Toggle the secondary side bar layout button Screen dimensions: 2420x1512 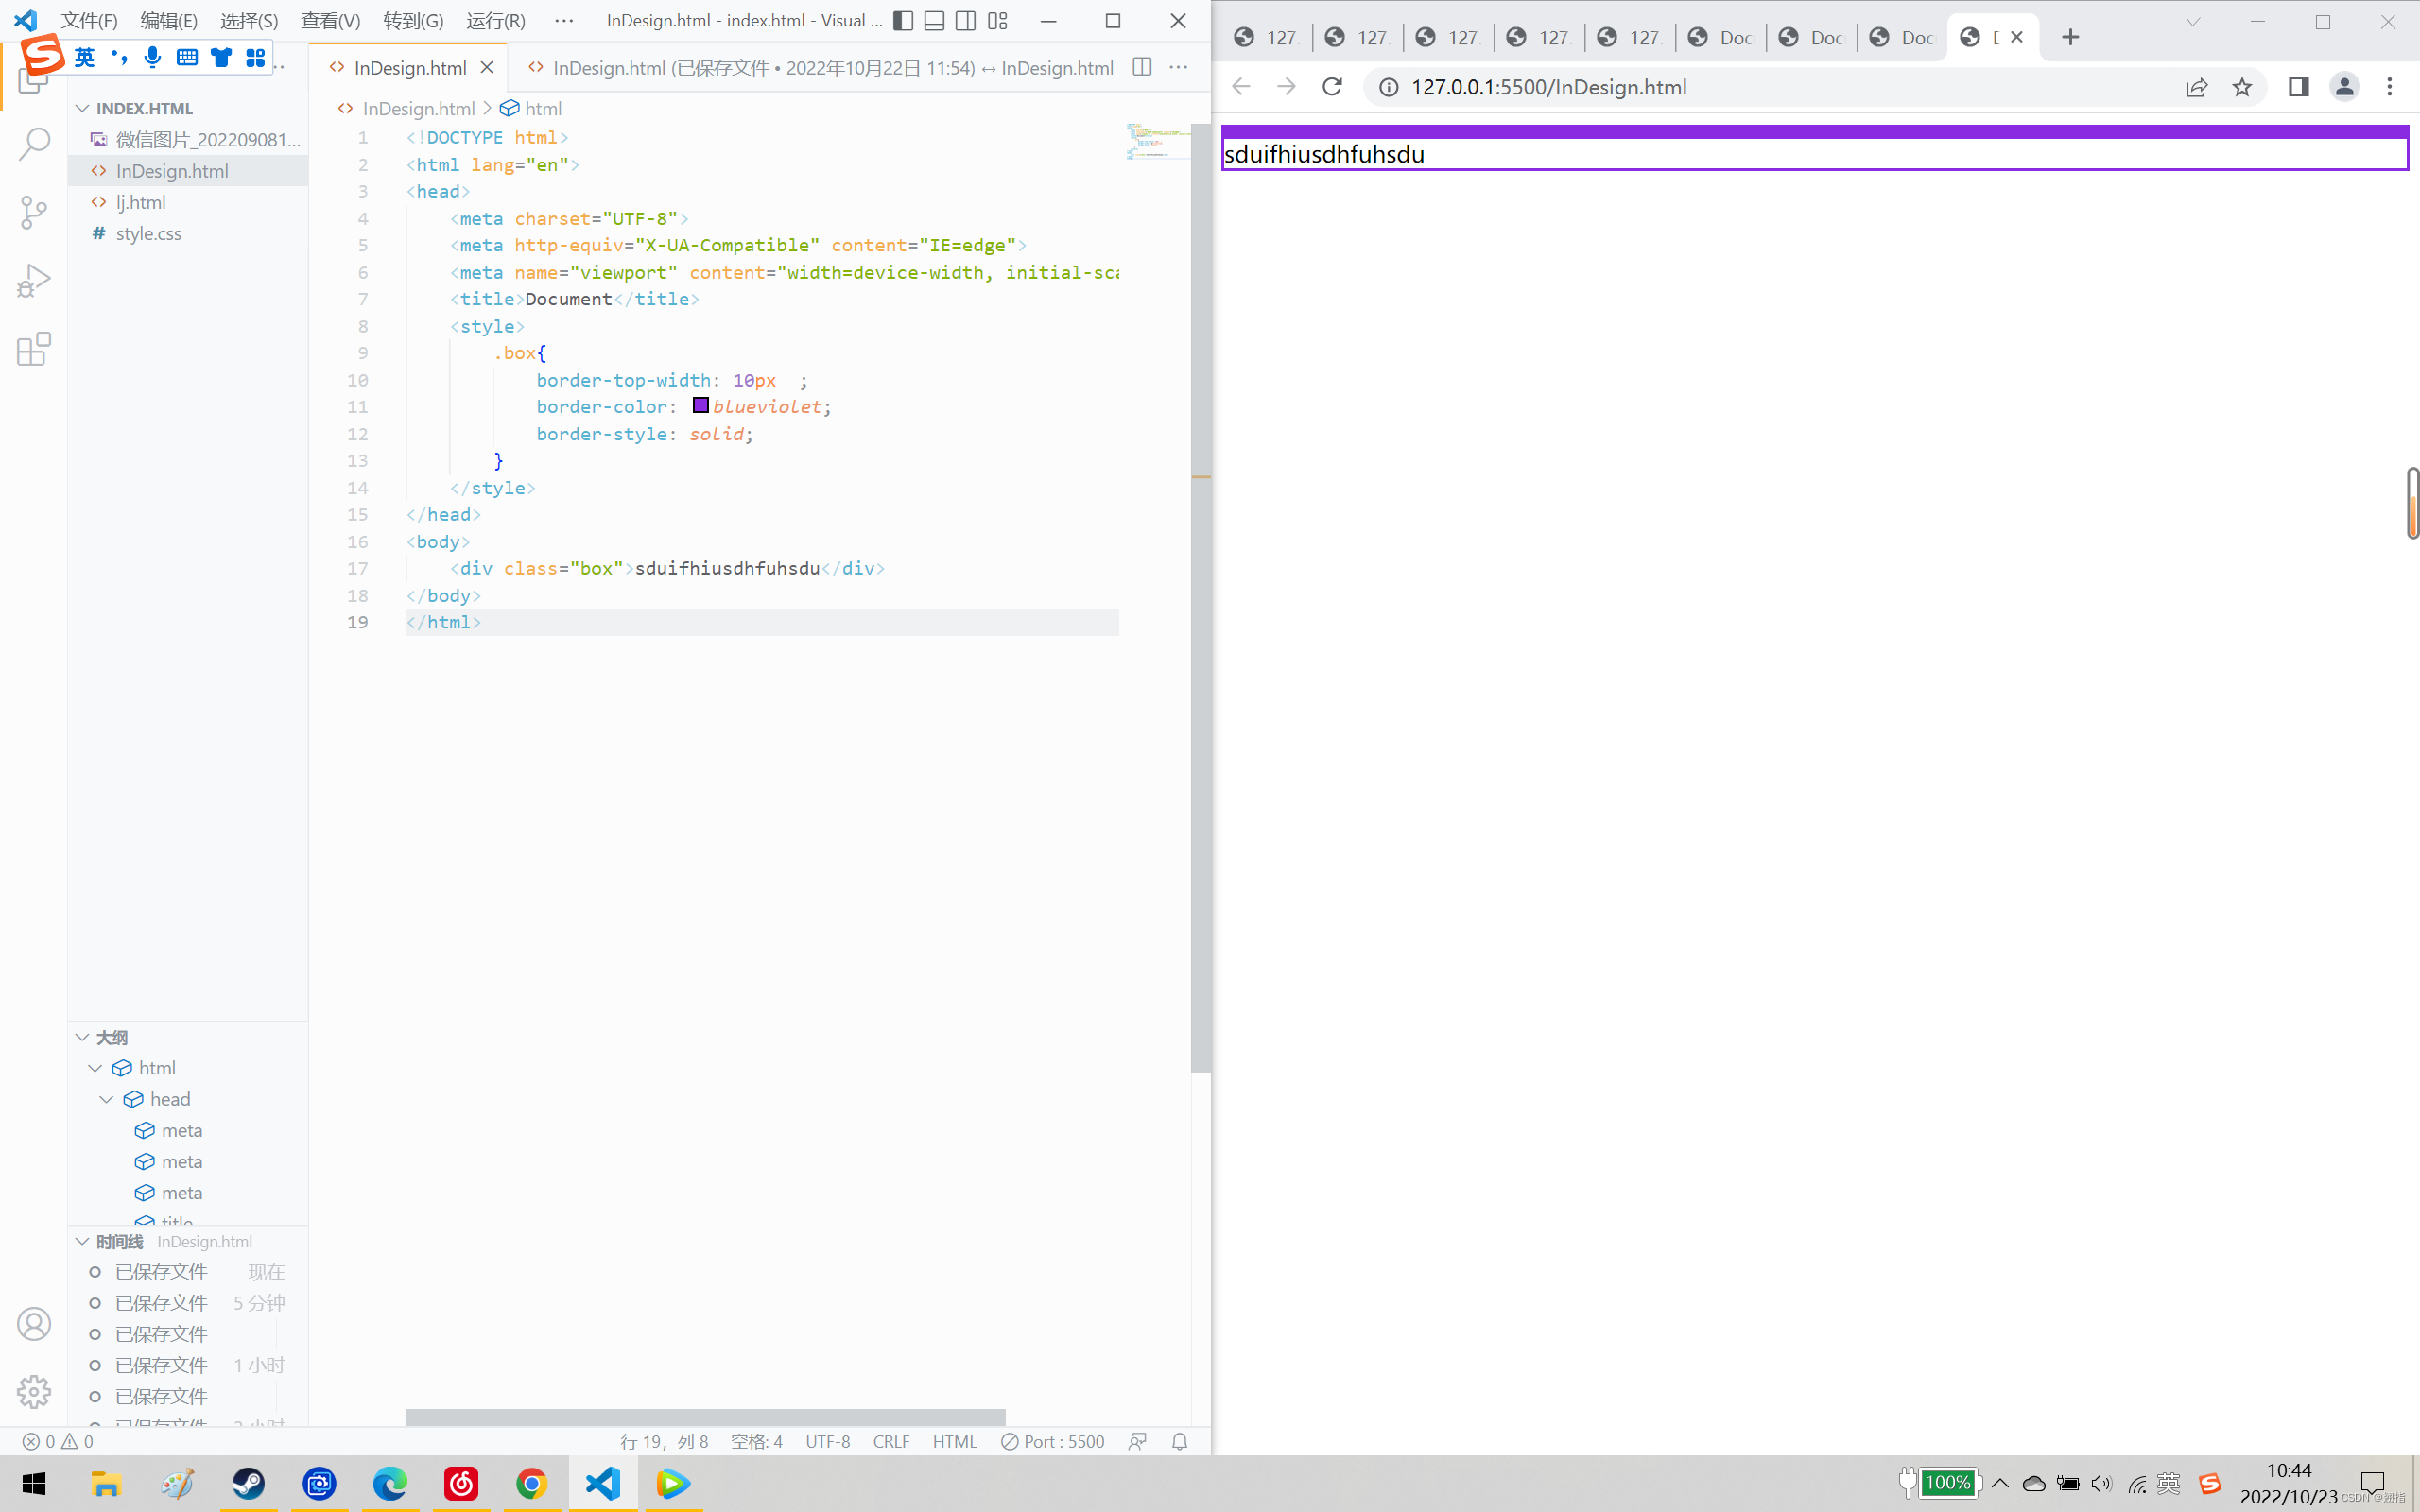(x=966, y=21)
